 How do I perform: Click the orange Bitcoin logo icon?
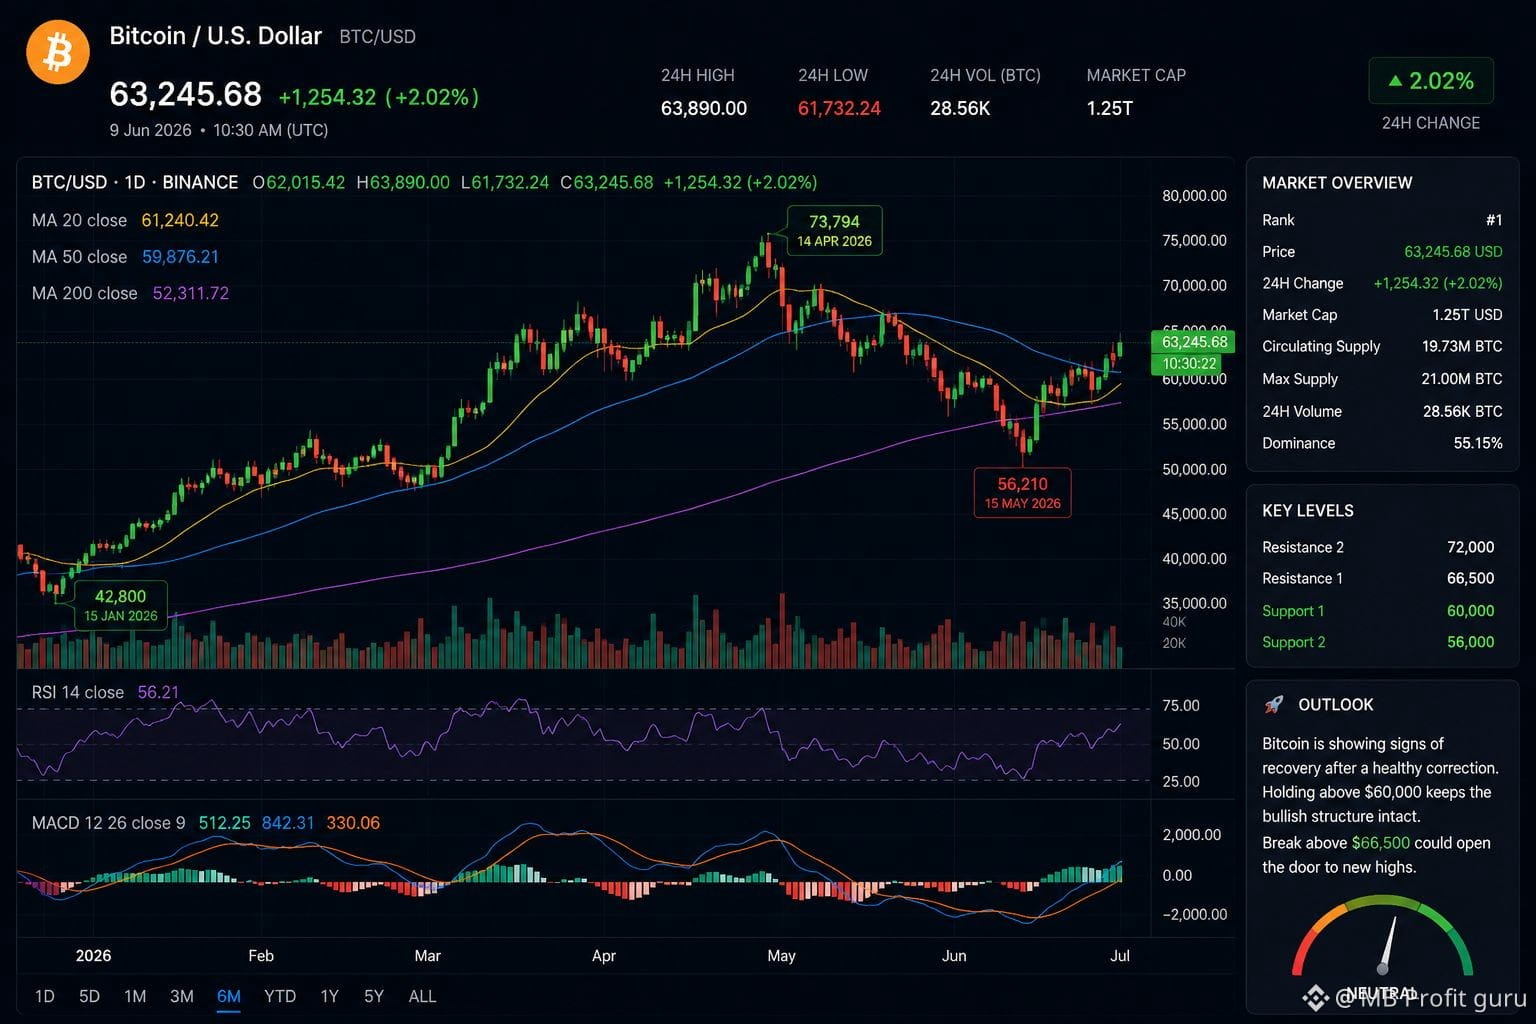(x=58, y=52)
